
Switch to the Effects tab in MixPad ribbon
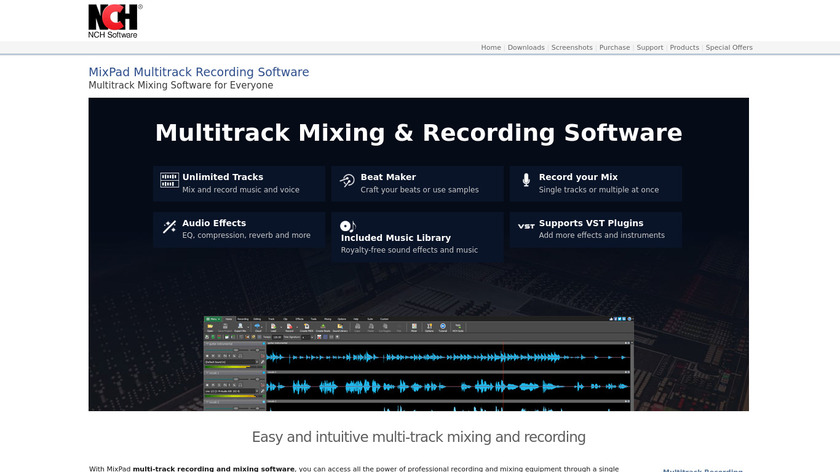coord(299,319)
